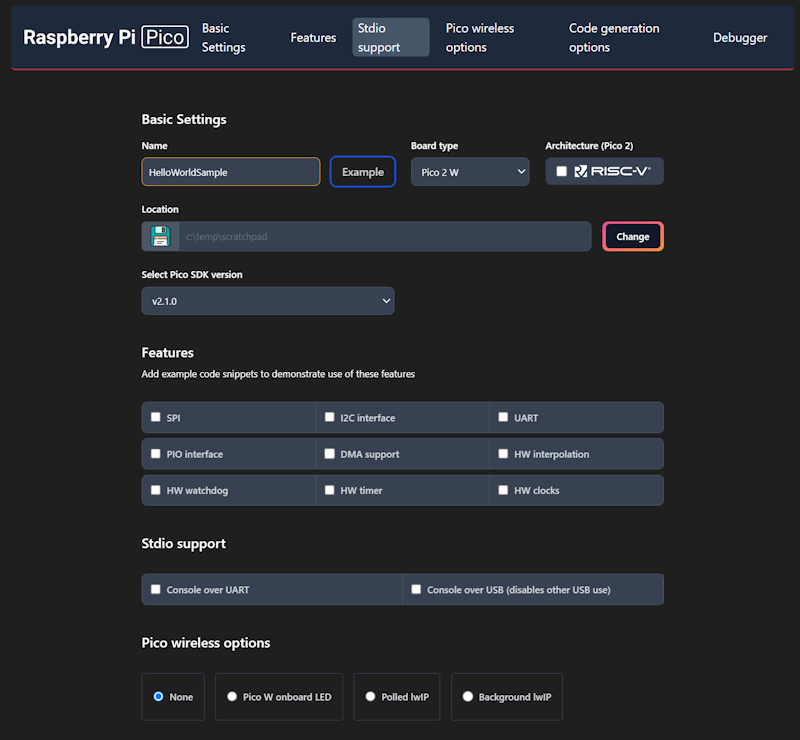
Task: Enable Console over UART
Action: [156, 589]
